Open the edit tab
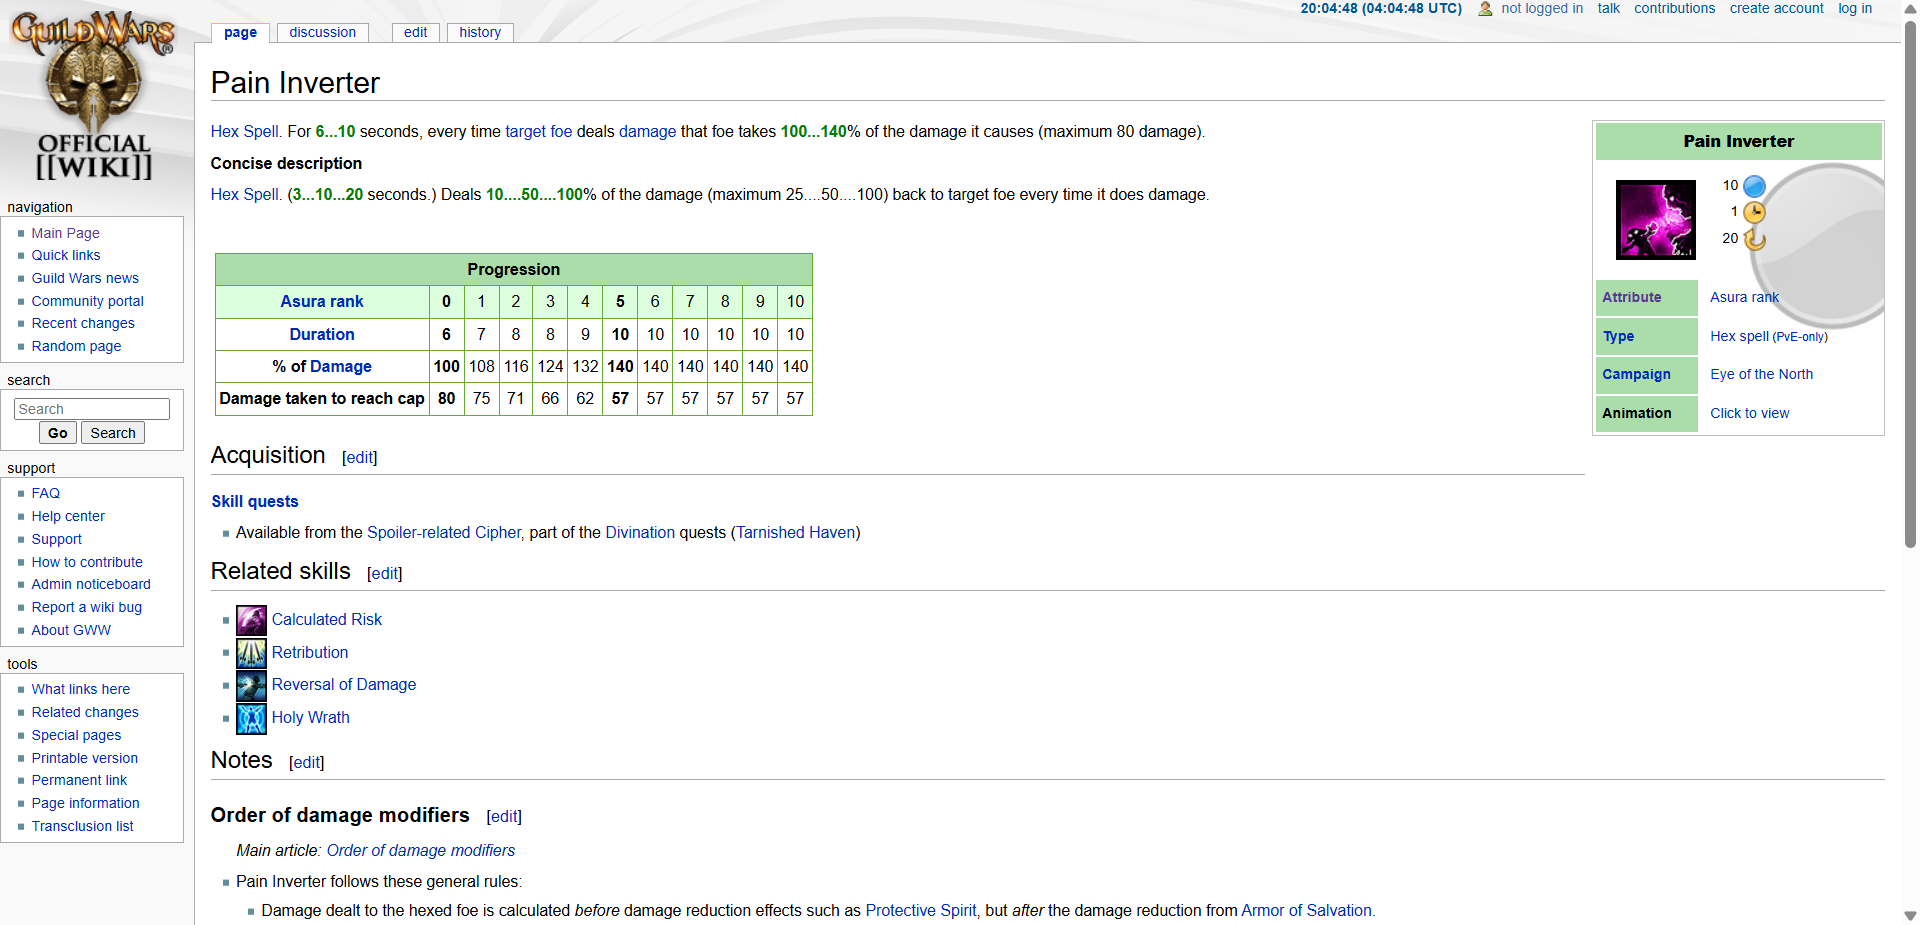Viewport: 1920px width, 925px height. point(415,32)
